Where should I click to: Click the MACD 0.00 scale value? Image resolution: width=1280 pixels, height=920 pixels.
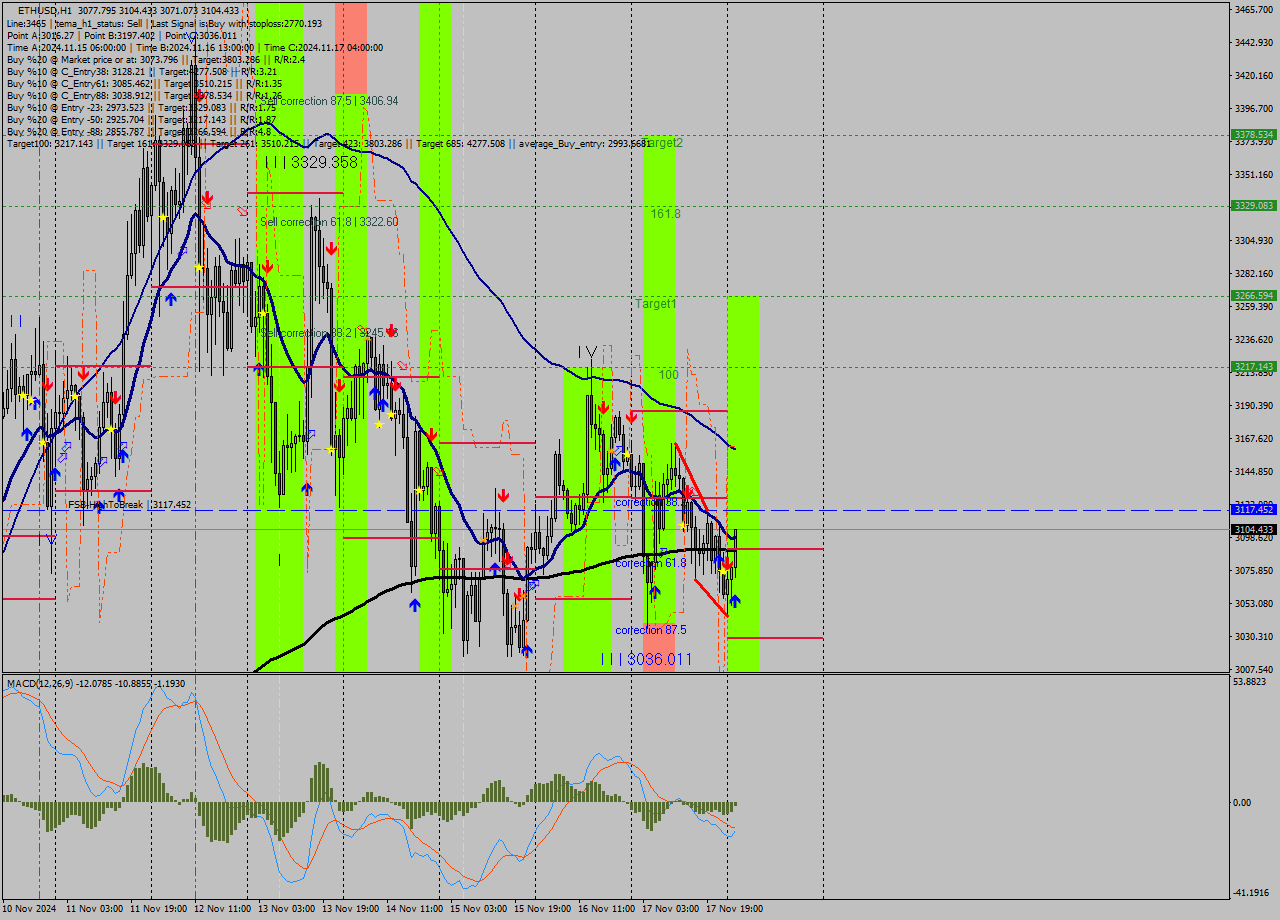click(1242, 802)
